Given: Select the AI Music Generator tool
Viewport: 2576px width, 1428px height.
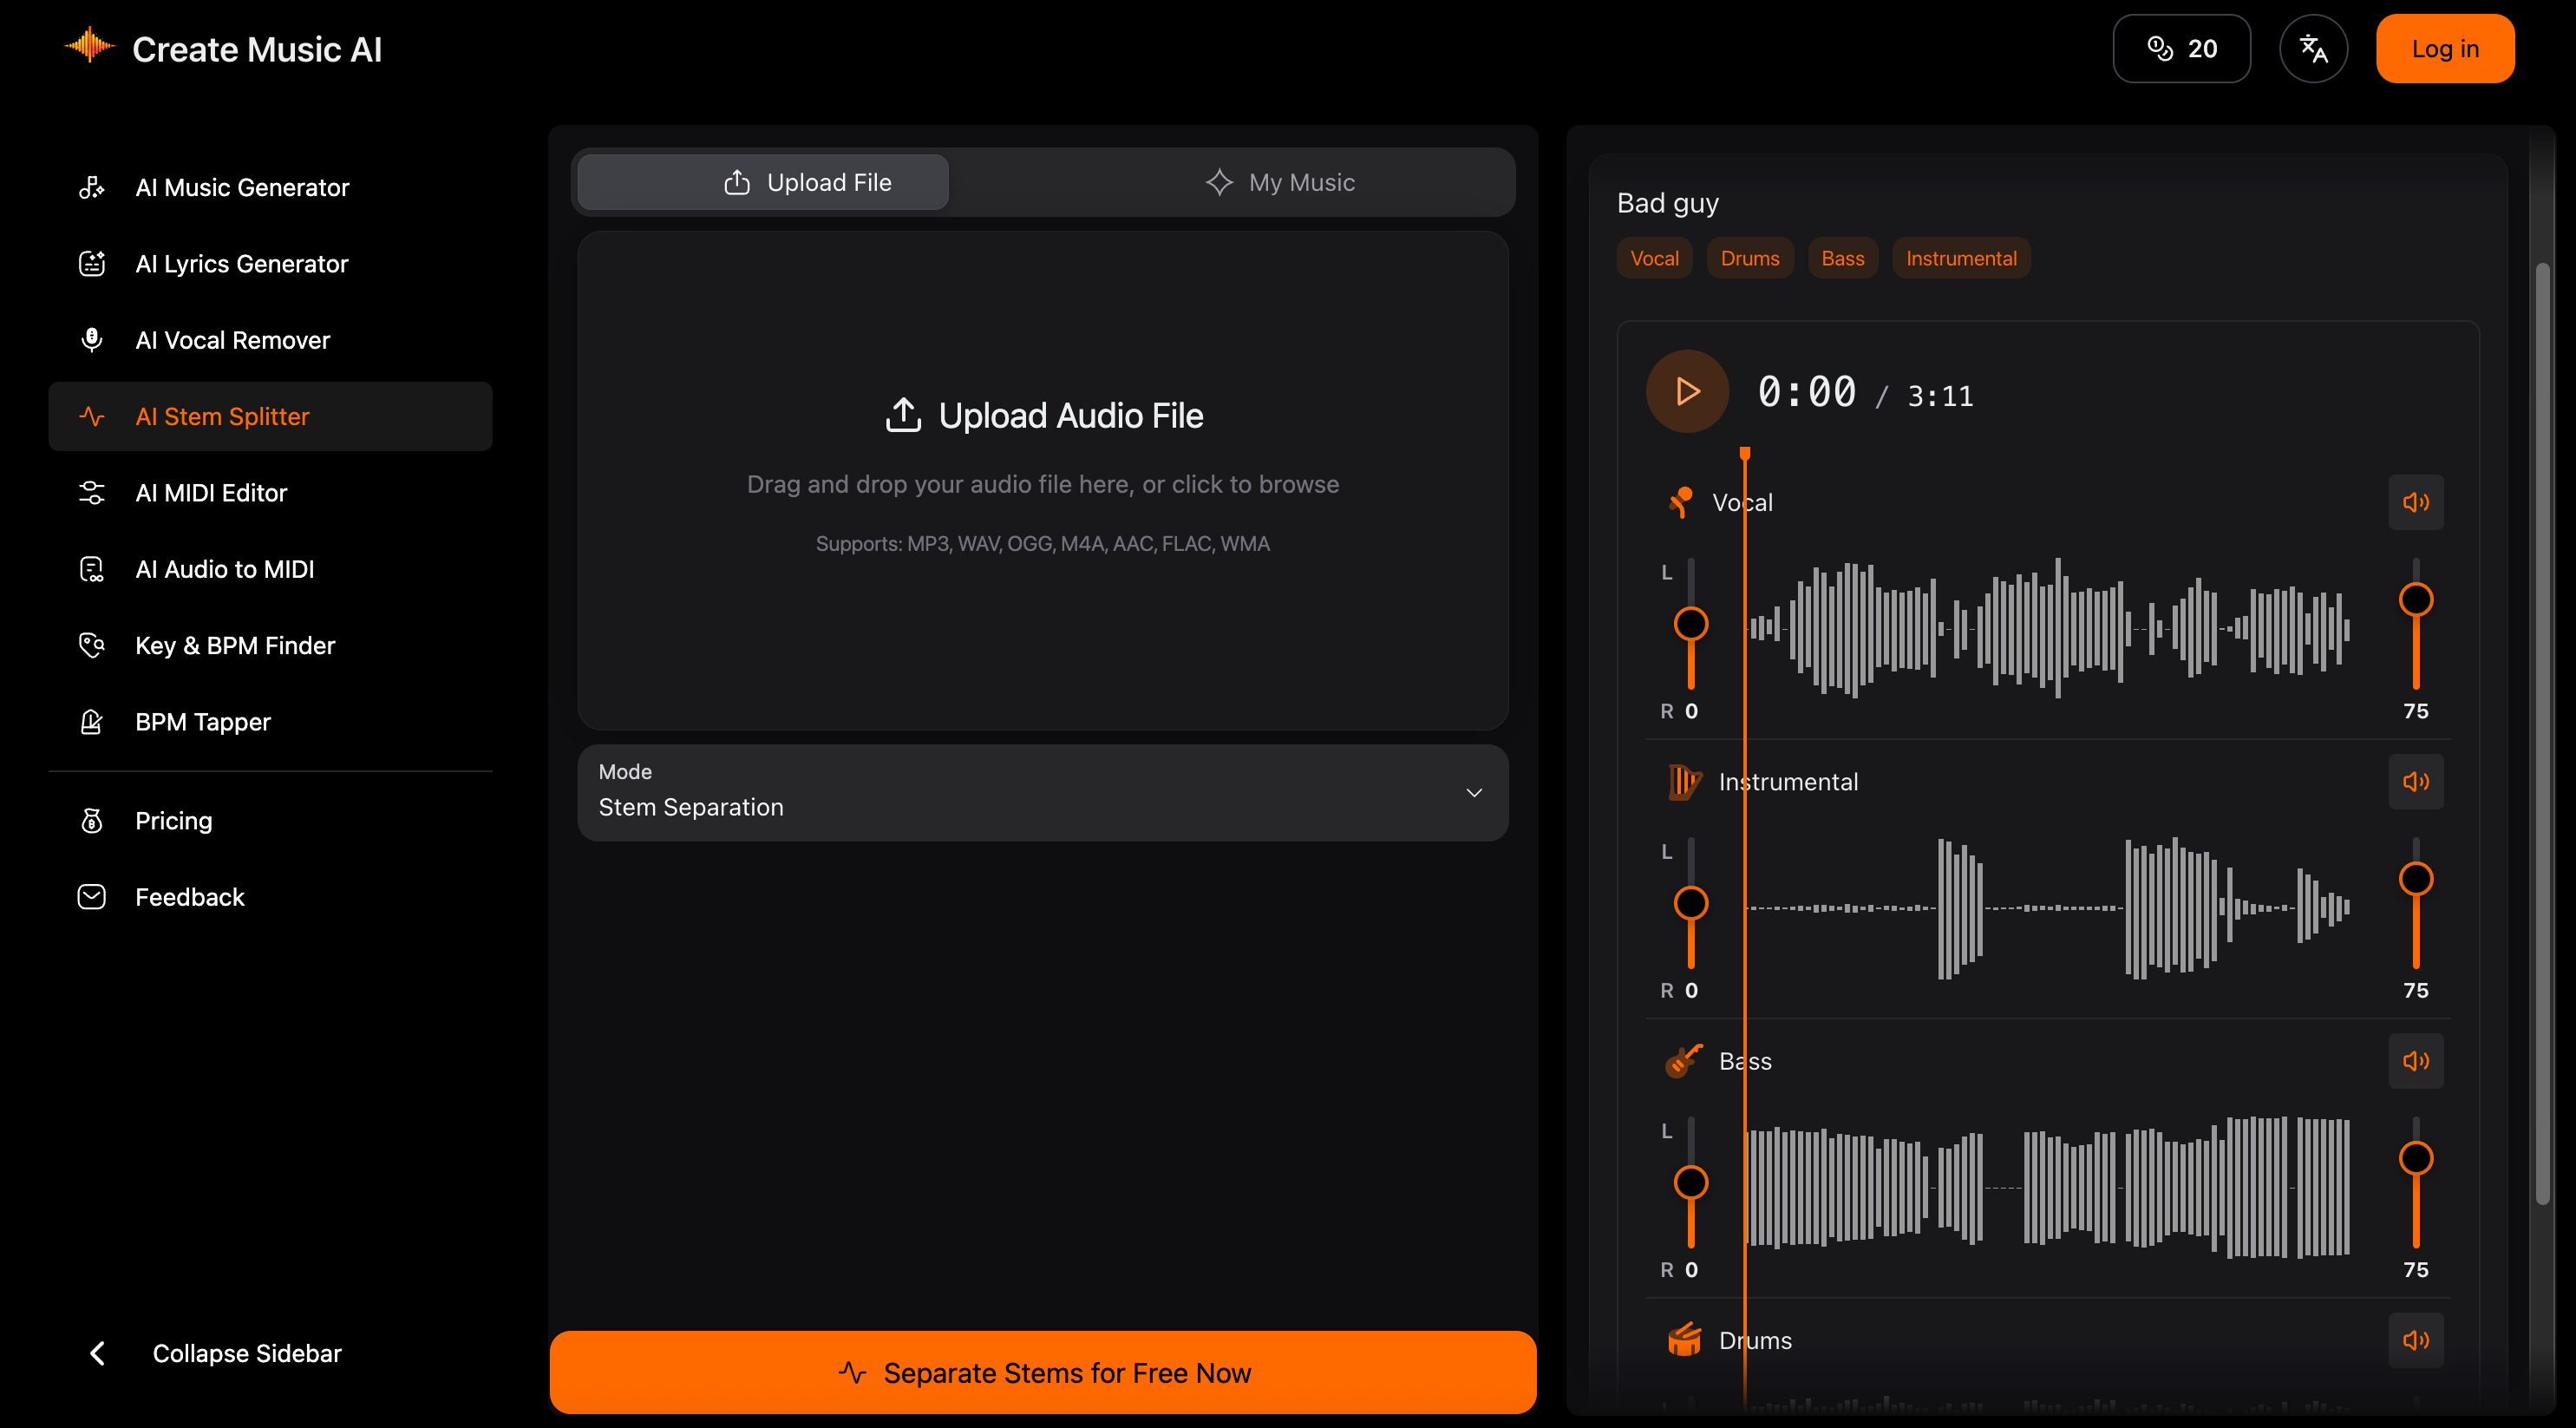Looking at the screenshot, I should click(242, 187).
